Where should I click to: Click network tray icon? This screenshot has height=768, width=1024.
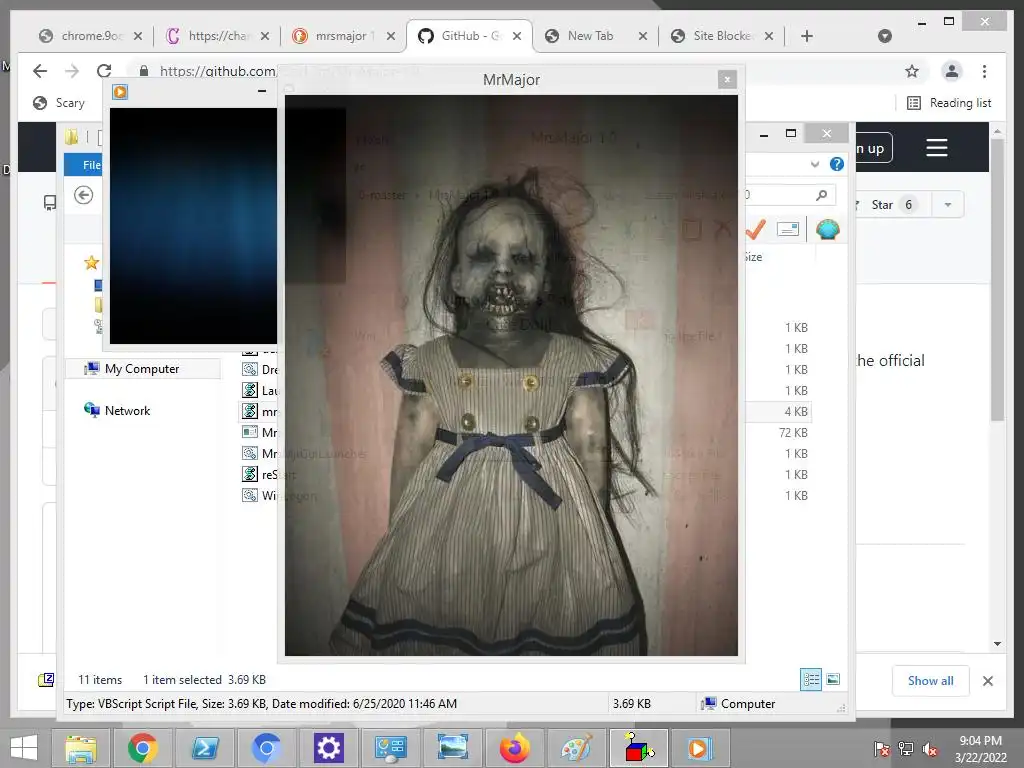(906, 749)
